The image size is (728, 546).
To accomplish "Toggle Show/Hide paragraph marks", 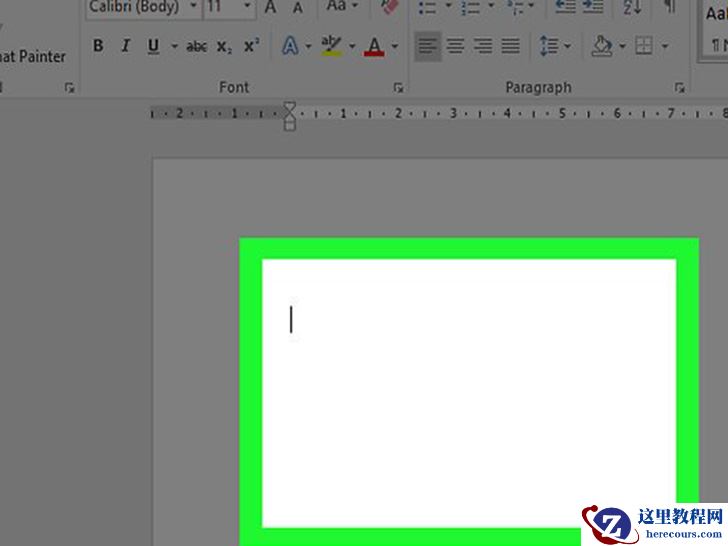I will (x=669, y=6).
